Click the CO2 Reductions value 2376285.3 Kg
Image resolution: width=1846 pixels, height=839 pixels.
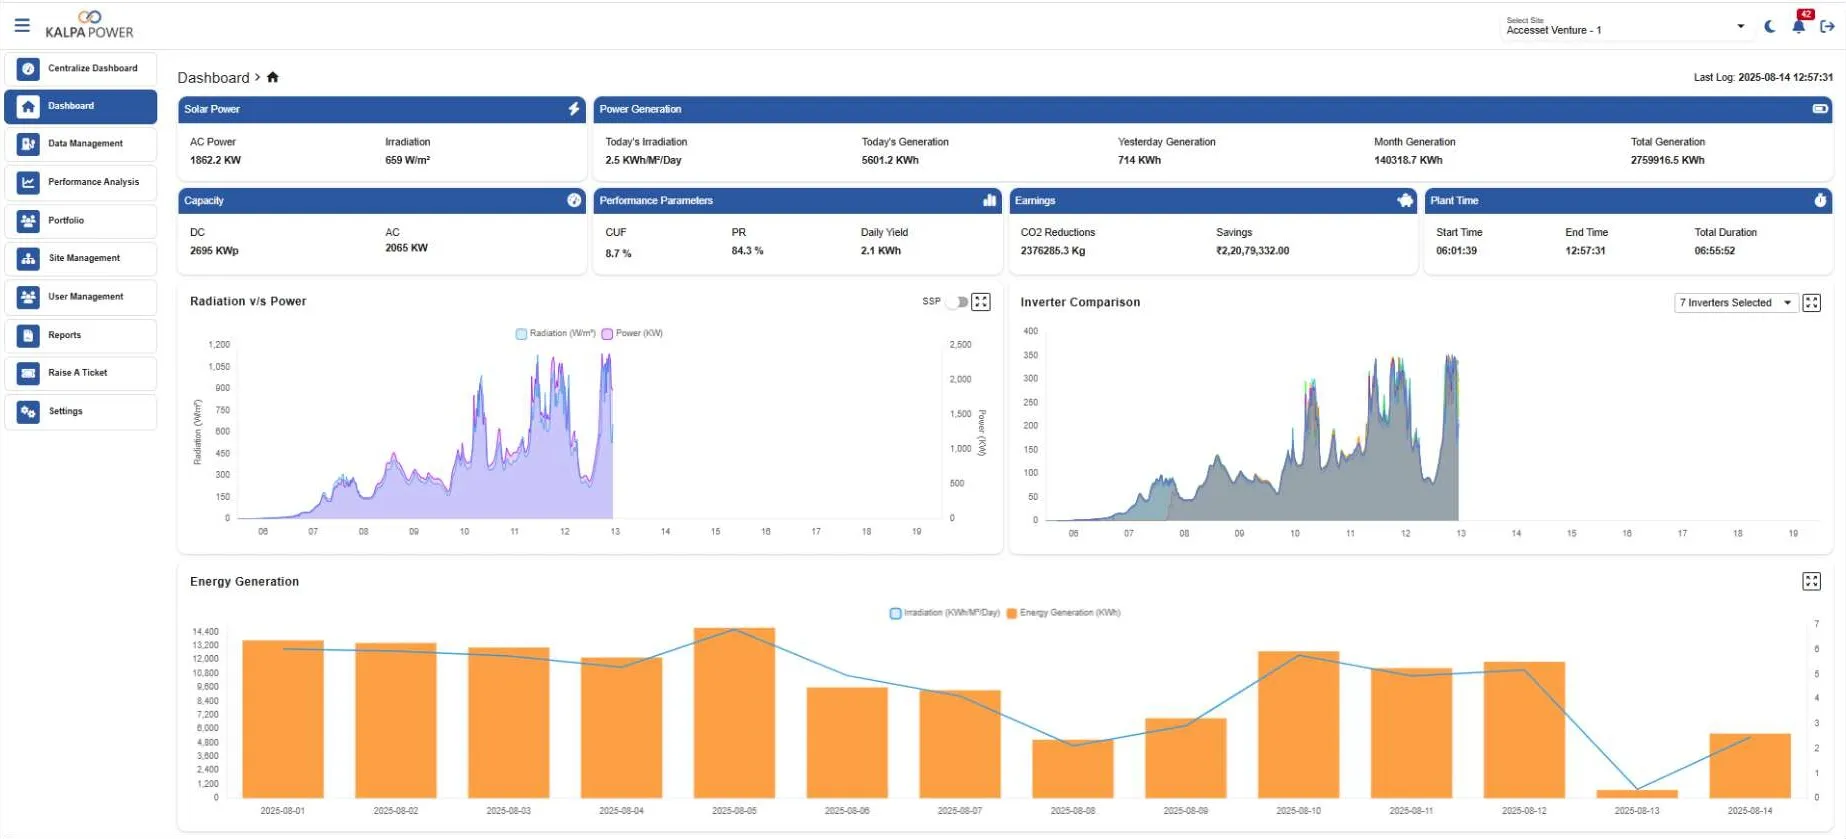pyautogui.click(x=1052, y=251)
